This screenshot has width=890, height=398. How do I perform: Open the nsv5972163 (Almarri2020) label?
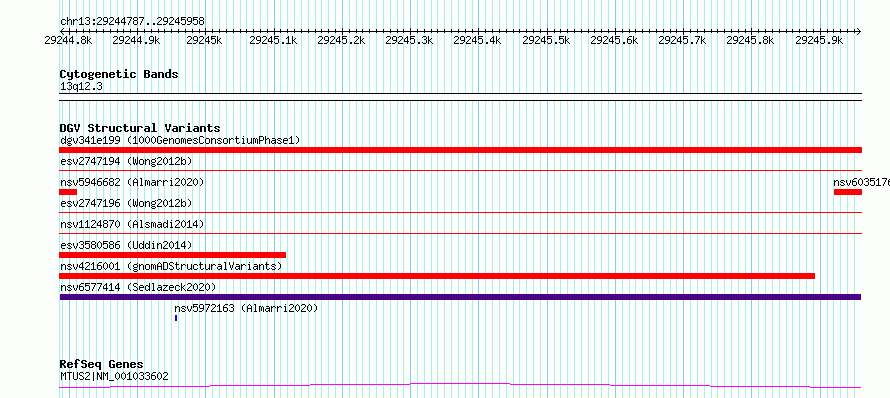pos(246,308)
